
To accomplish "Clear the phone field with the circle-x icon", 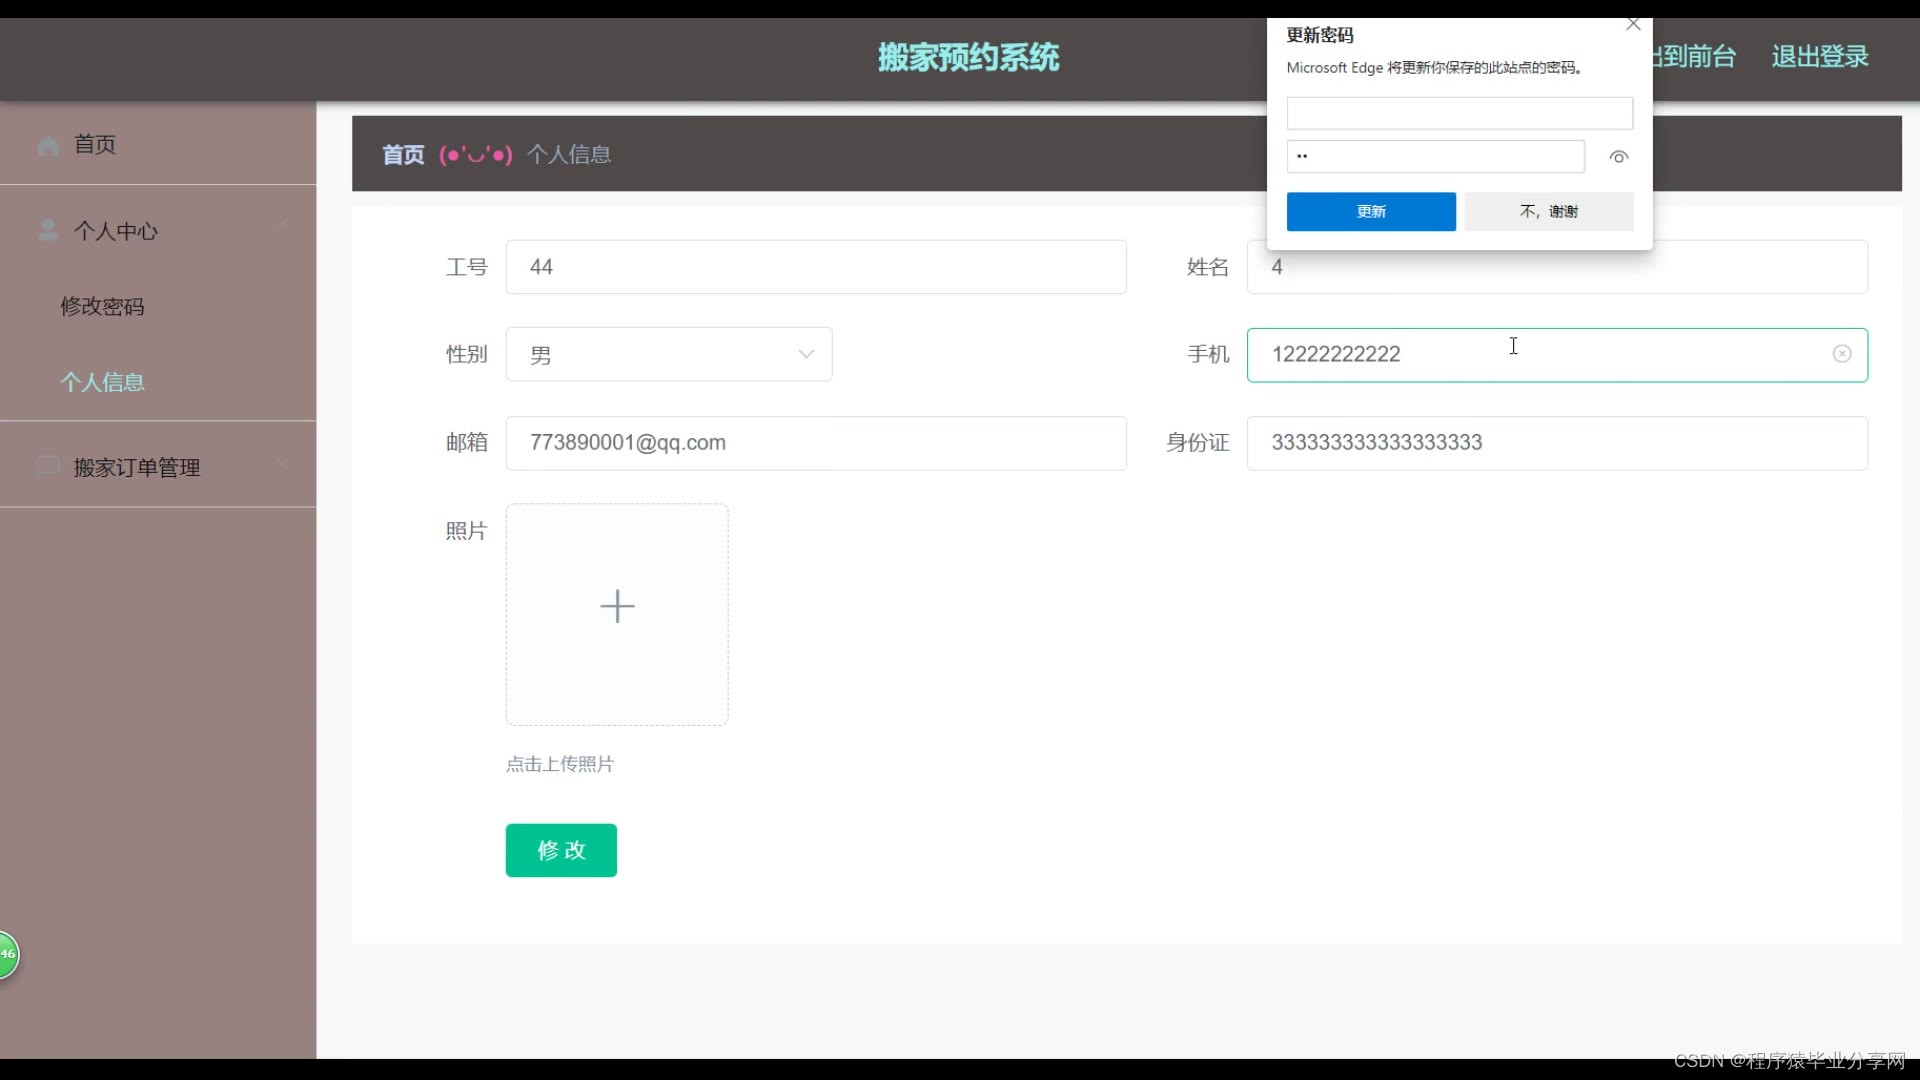I will click(x=1841, y=354).
